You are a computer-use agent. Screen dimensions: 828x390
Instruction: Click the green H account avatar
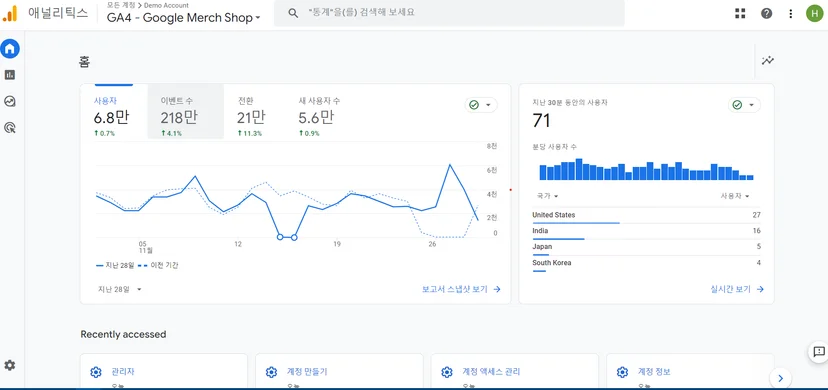815,13
